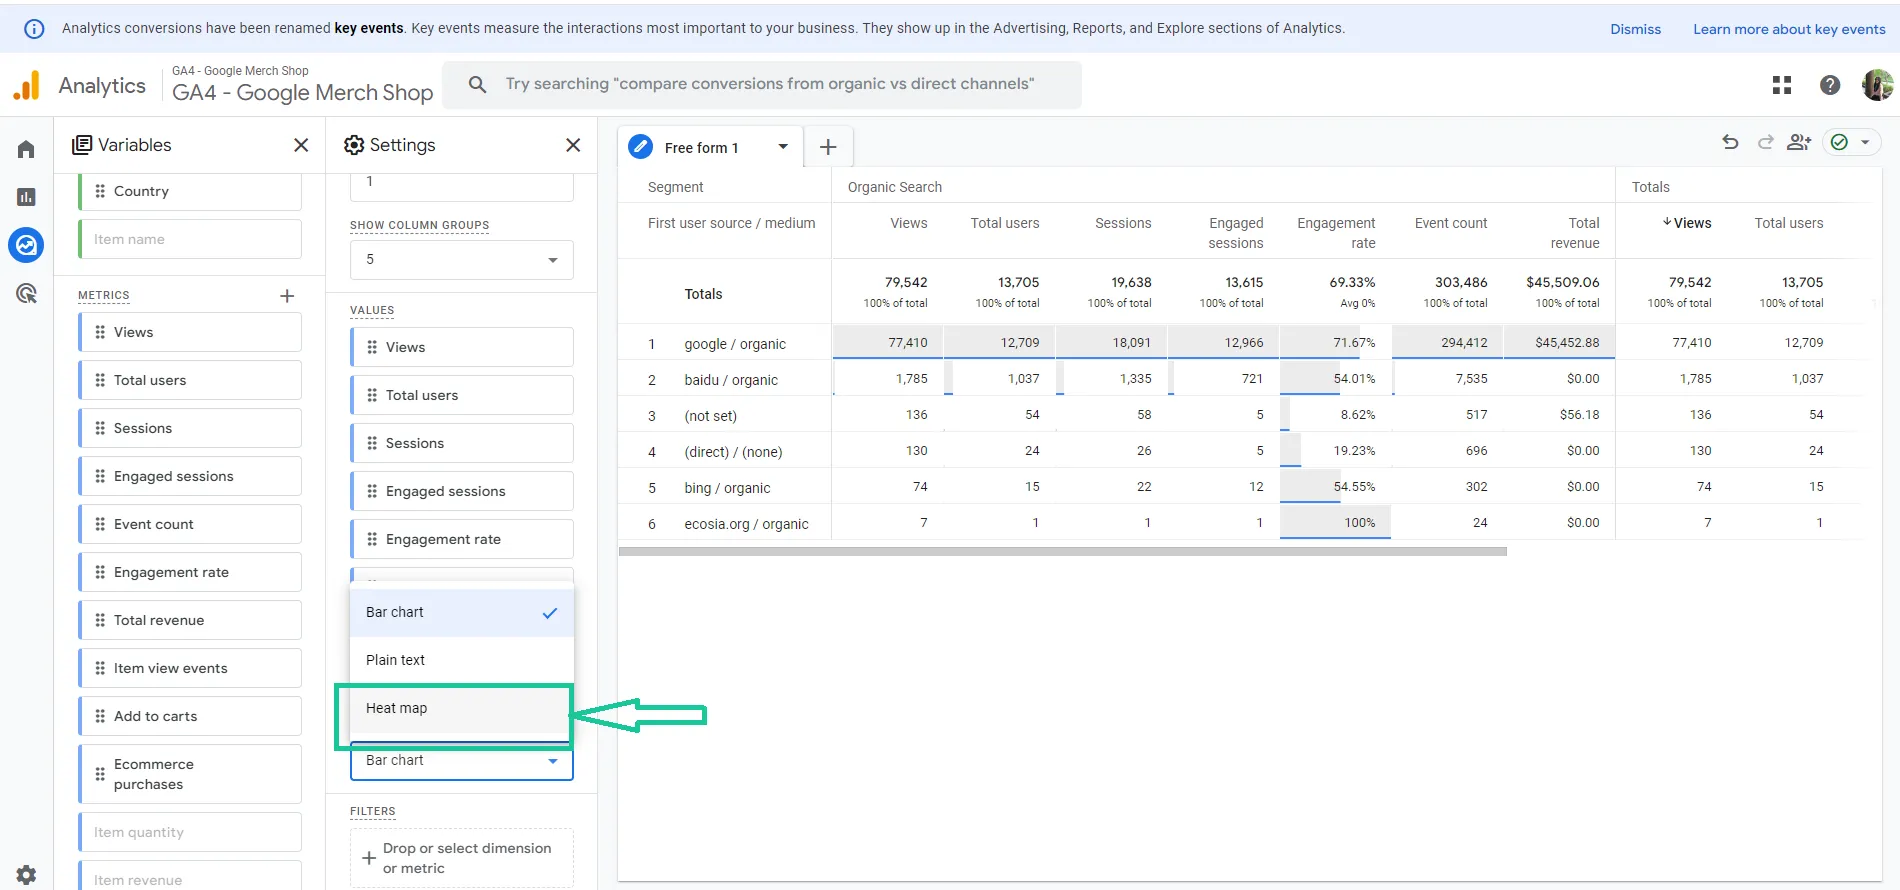Add a new metric with the plus icon
The image size is (1900, 890).
click(x=287, y=296)
